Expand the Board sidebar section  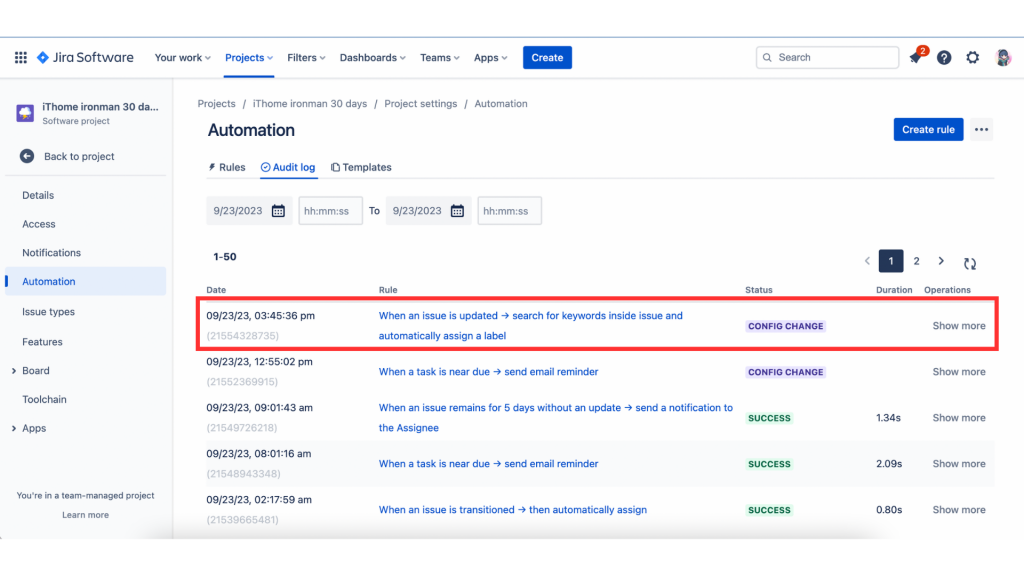coord(14,371)
